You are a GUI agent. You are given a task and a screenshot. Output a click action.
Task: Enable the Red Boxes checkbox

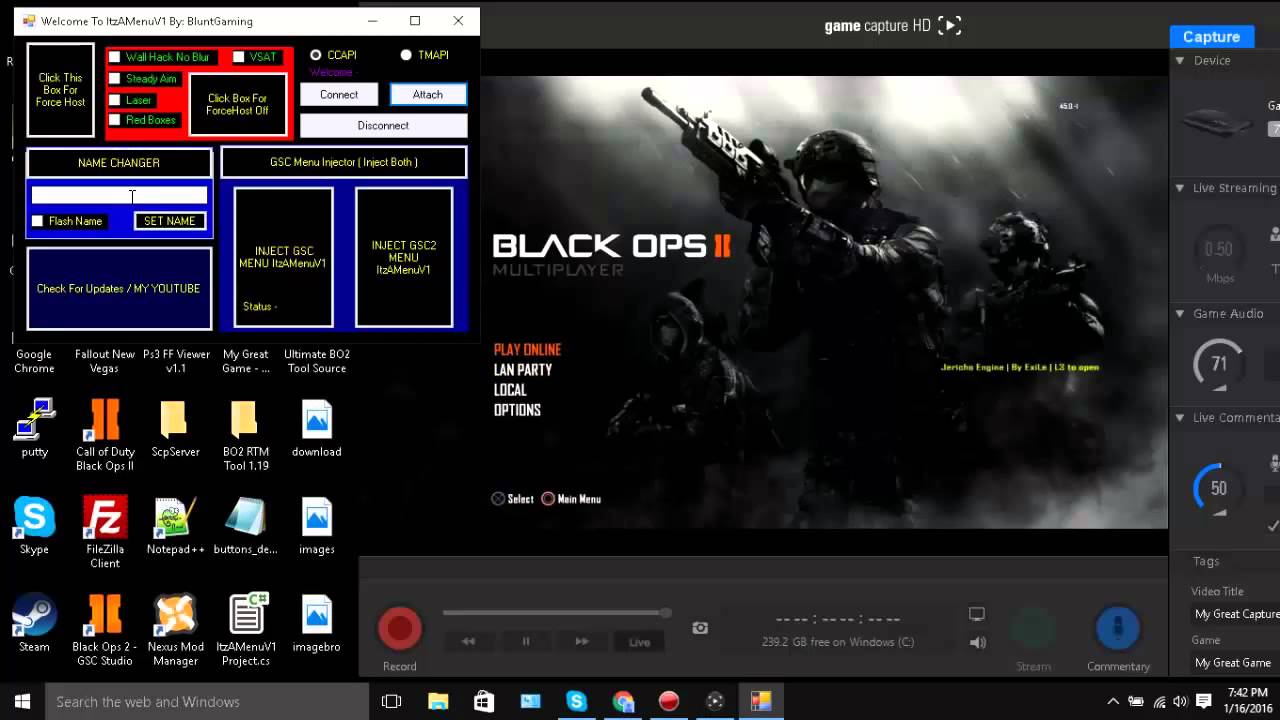115,120
